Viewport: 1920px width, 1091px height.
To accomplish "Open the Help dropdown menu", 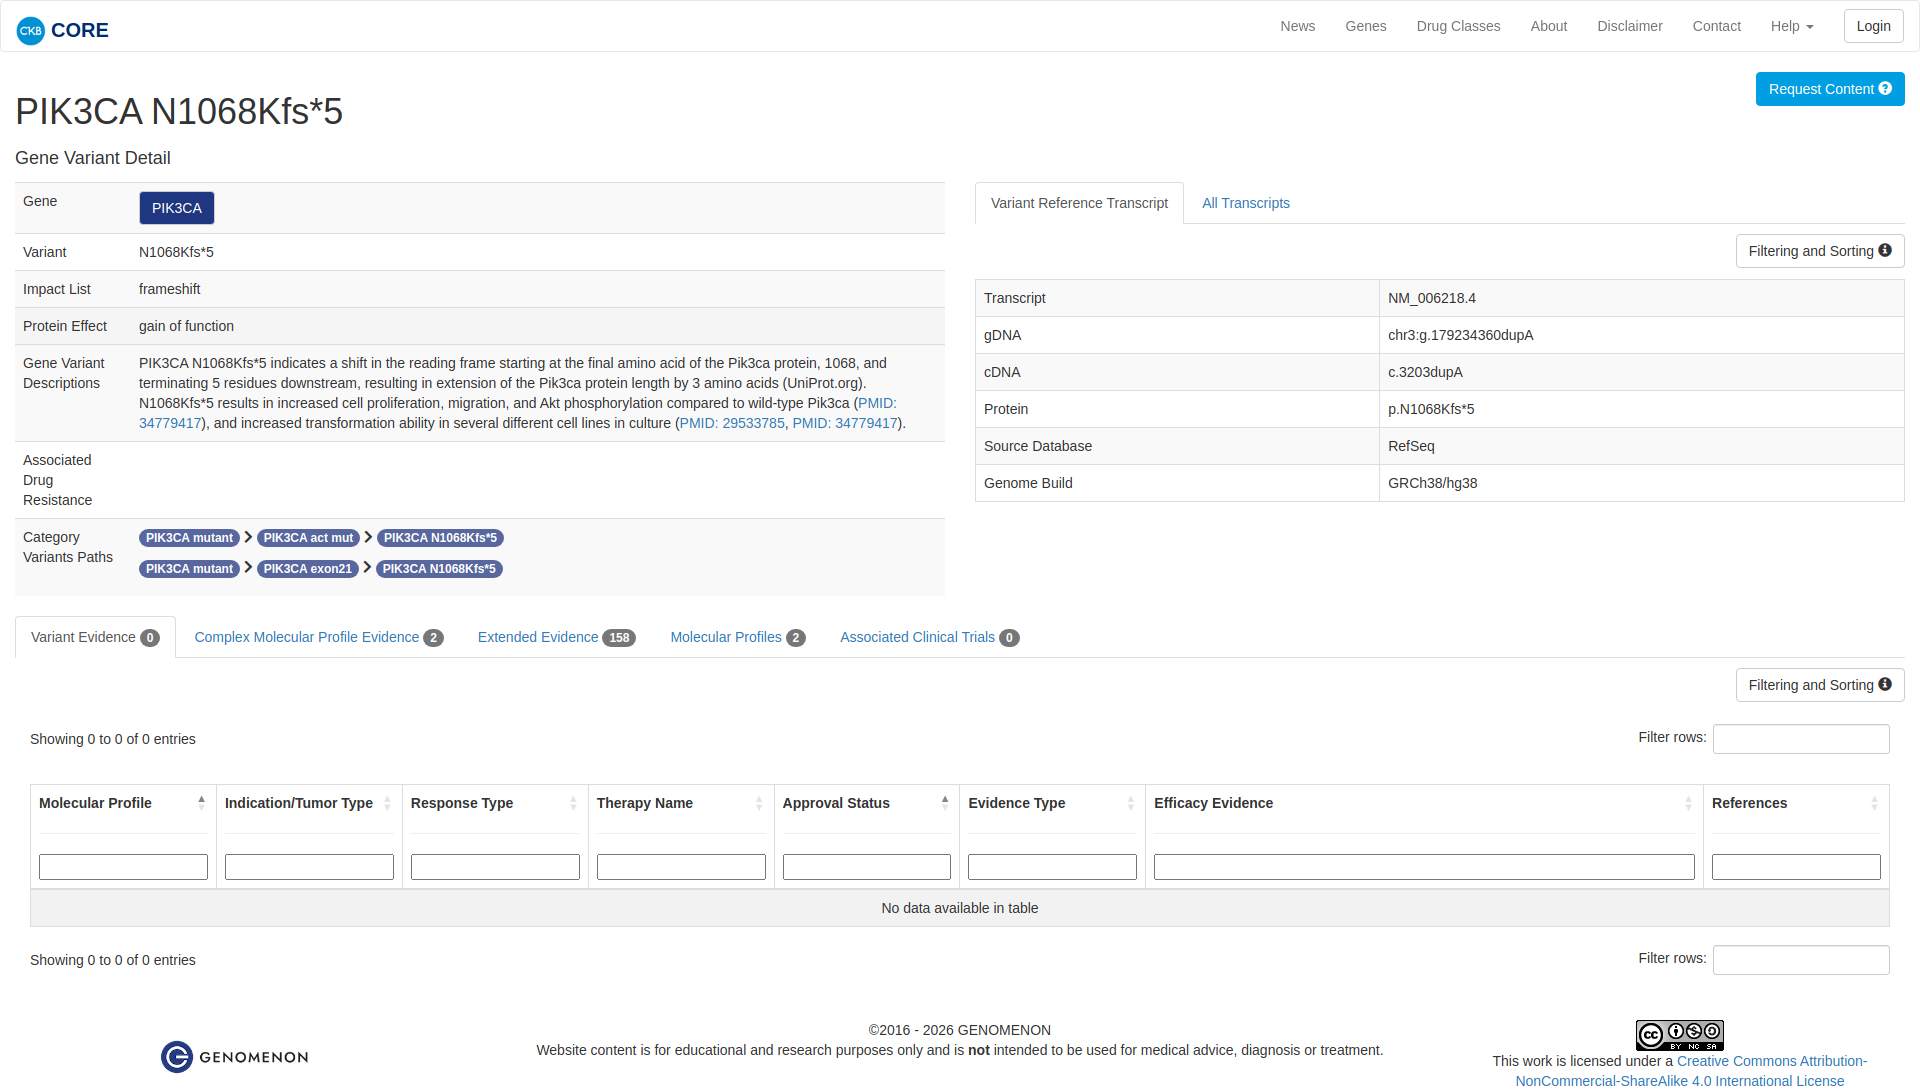I will 1791,26.
